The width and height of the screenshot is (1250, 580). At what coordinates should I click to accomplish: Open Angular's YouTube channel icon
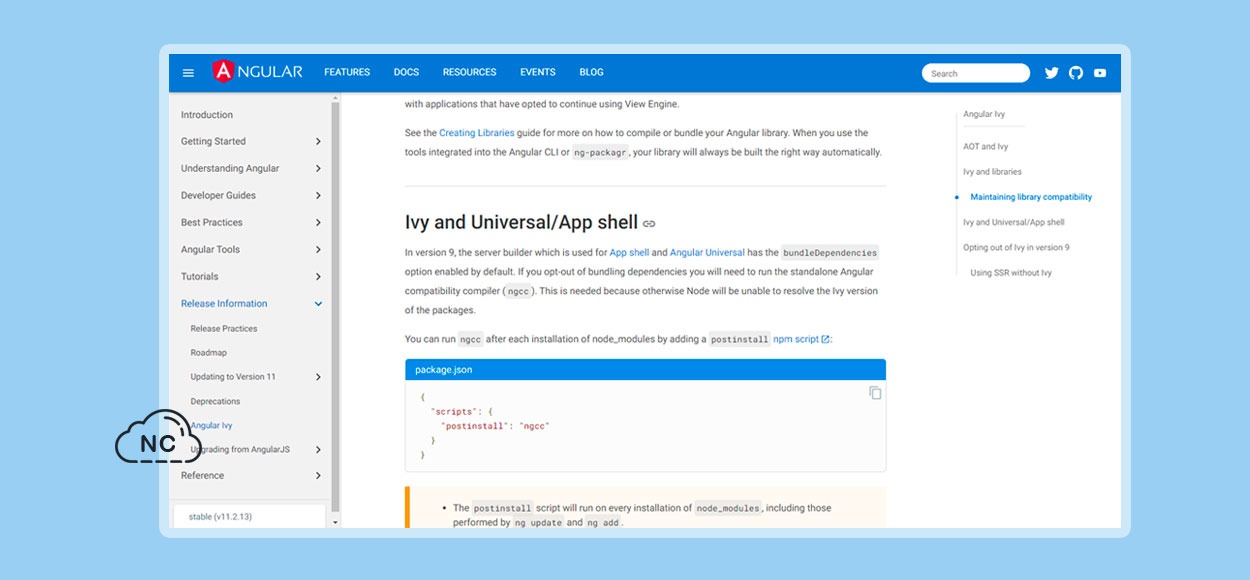tap(1100, 73)
